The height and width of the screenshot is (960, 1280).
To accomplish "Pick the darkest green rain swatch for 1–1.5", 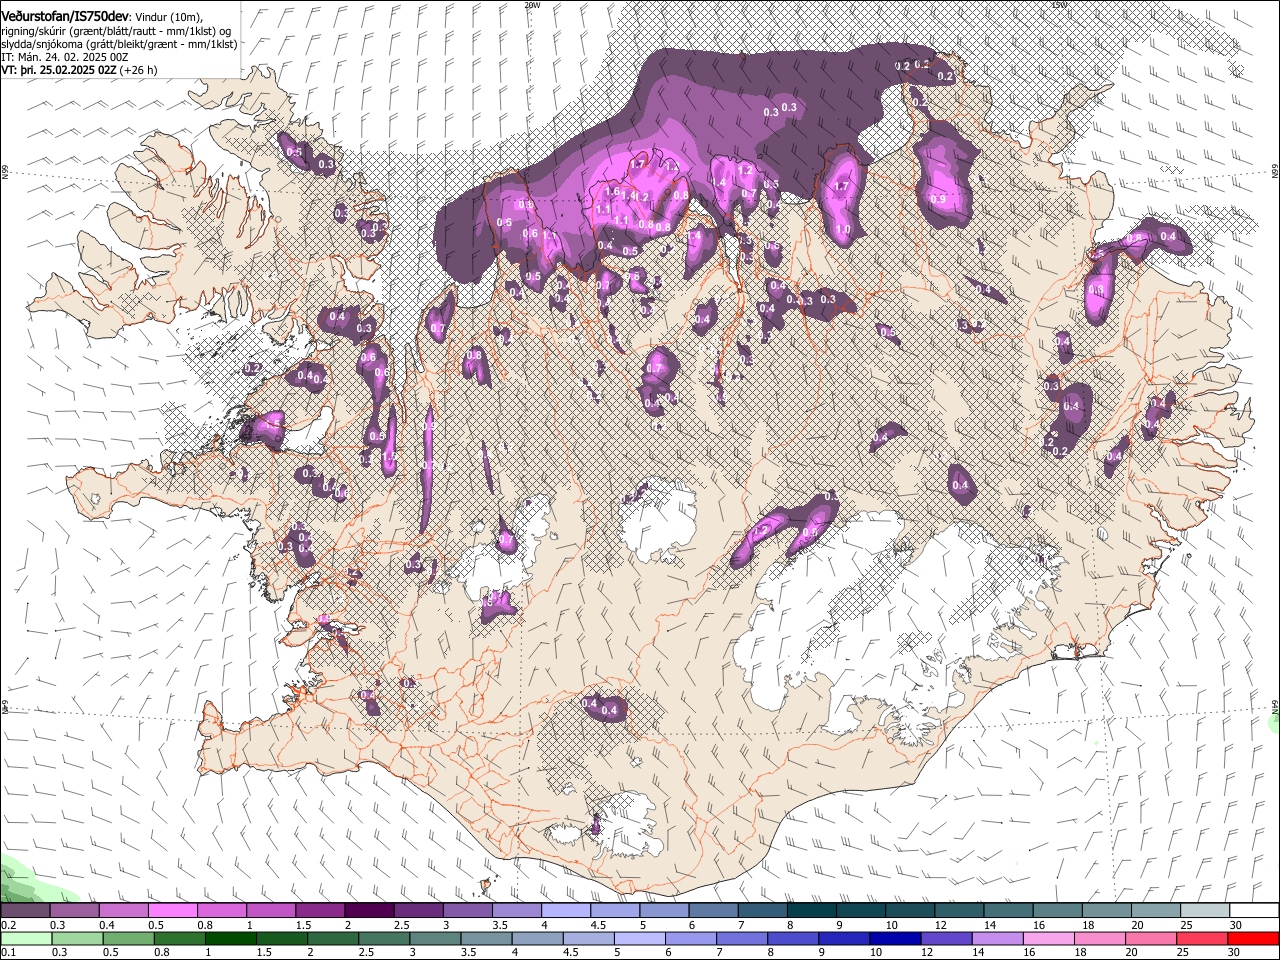I will [230, 939].
